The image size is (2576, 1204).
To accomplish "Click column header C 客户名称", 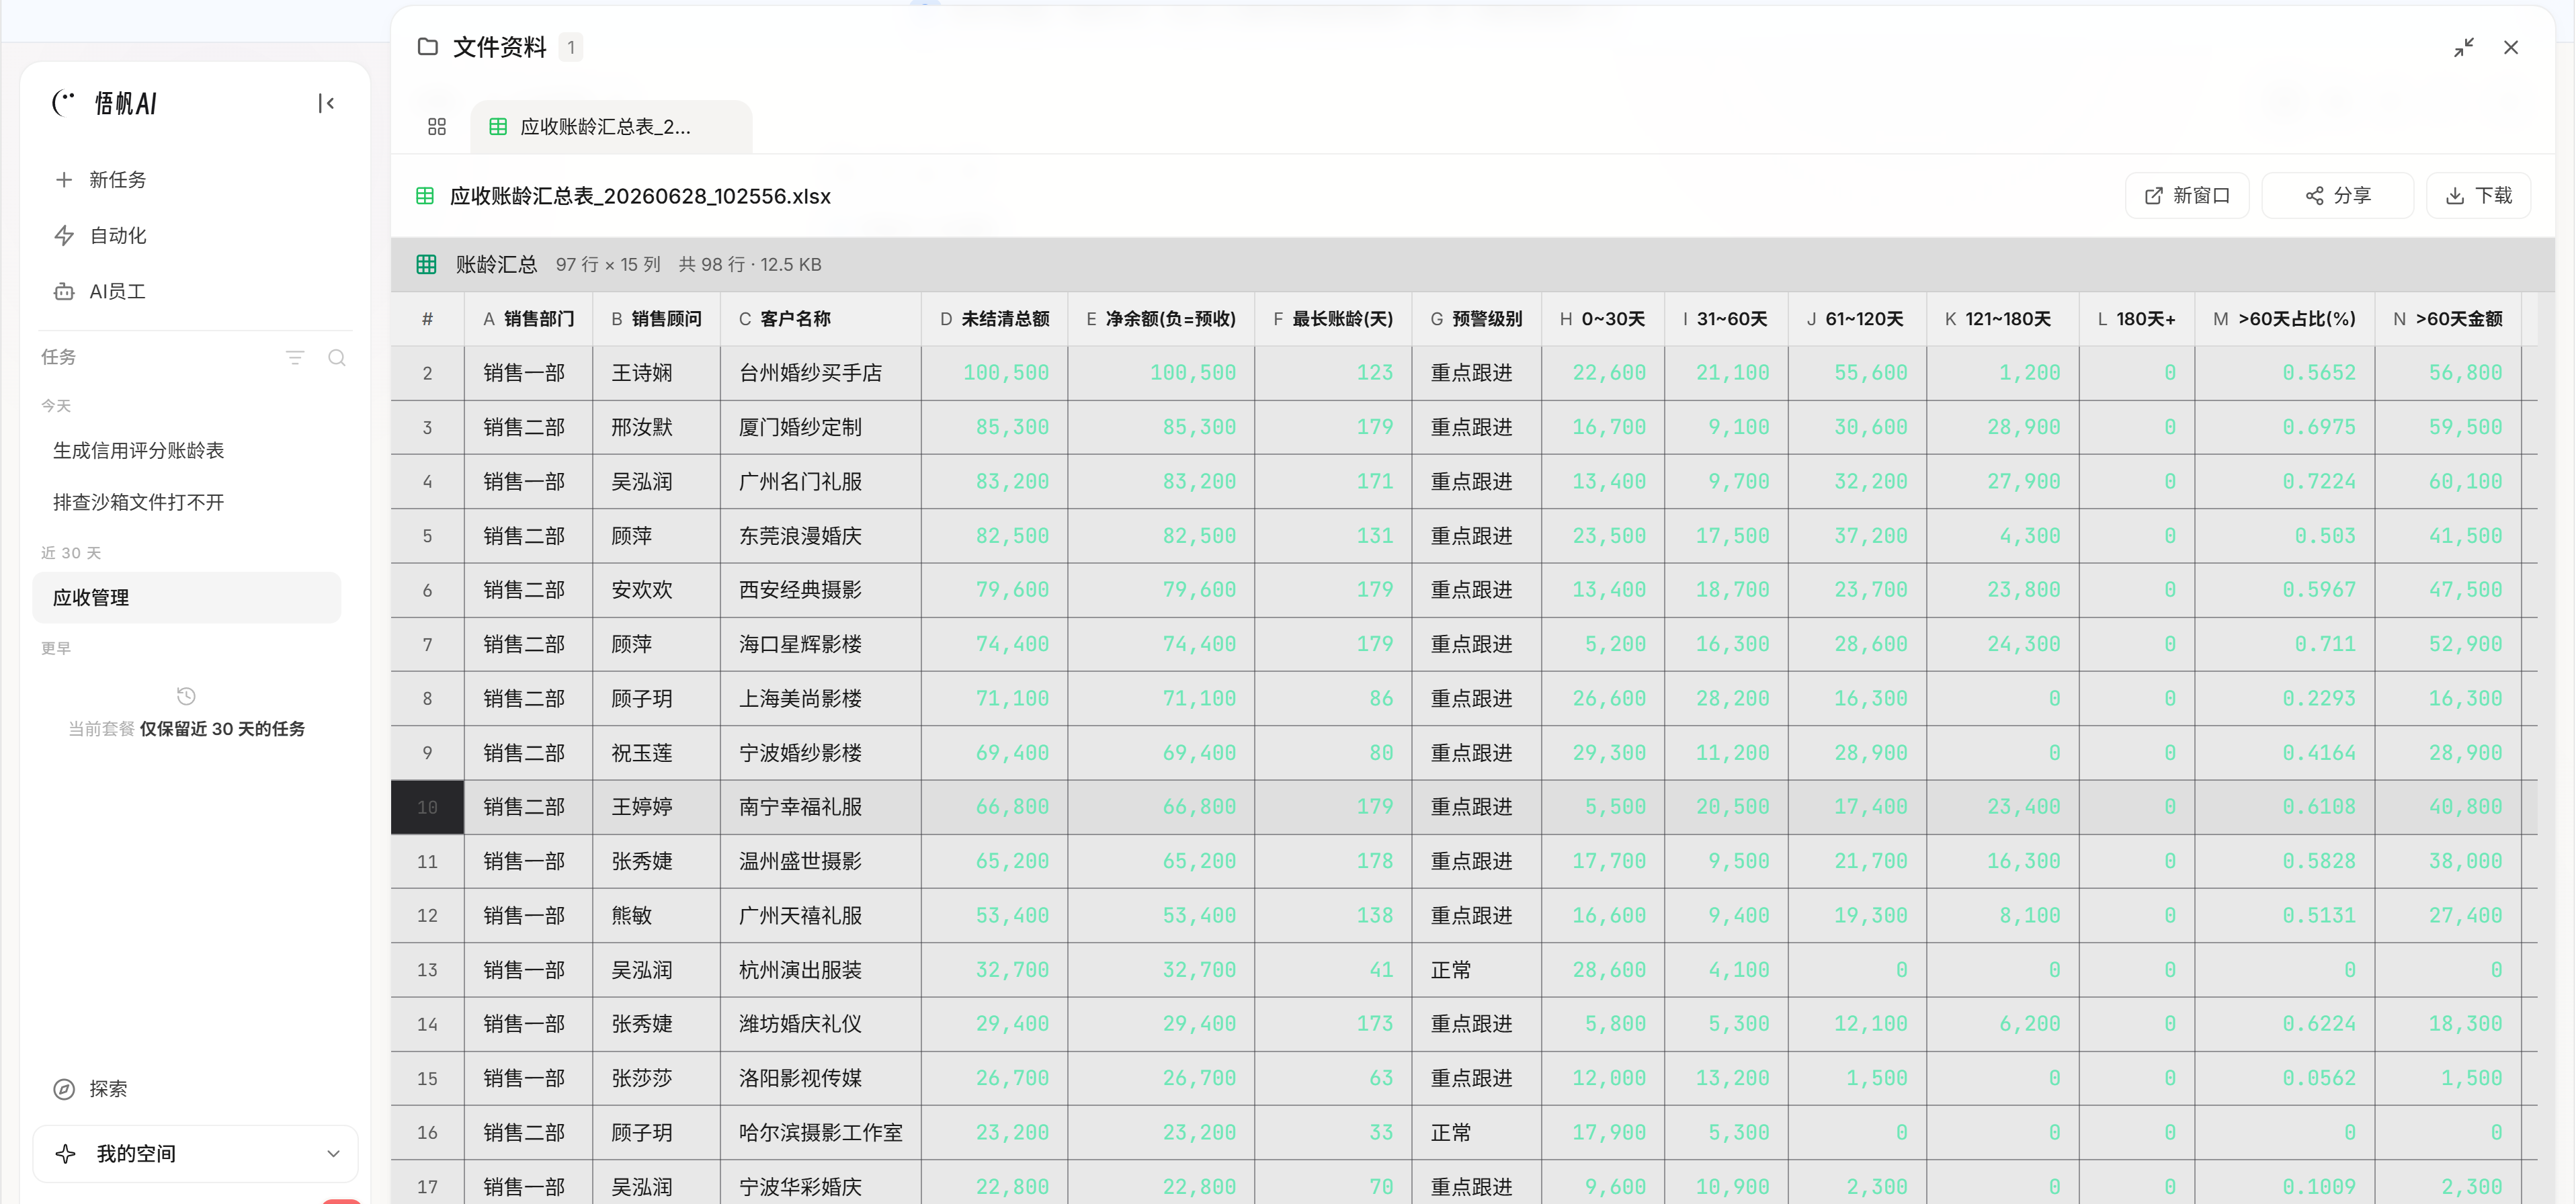I will click(820, 319).
